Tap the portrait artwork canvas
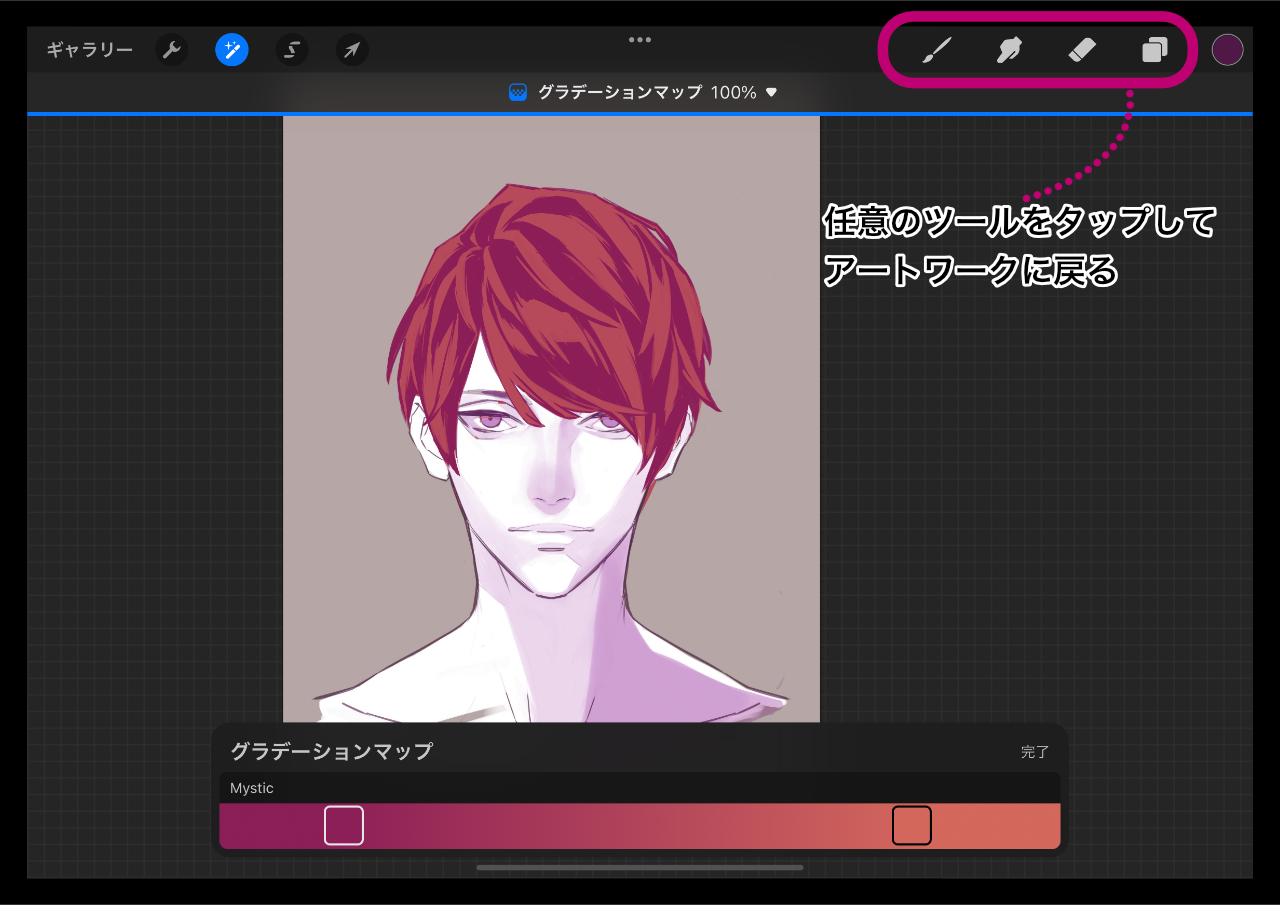Image resolution: width=1280 pixels, height=905 pixels. click(551, 418)
